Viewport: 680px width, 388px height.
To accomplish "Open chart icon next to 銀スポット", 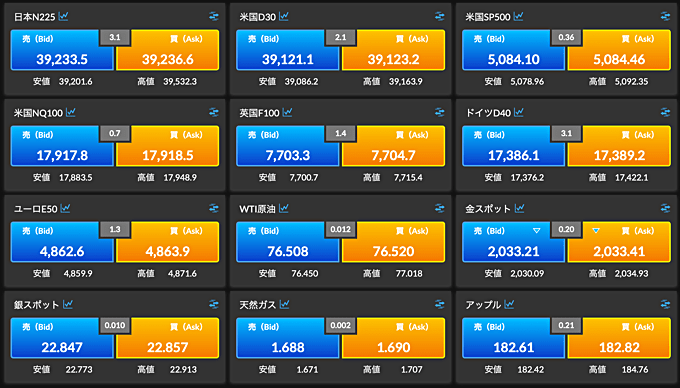I will point(68,304).
